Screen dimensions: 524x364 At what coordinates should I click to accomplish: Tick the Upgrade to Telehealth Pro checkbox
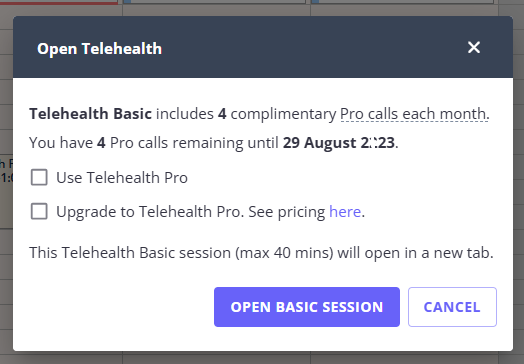39,211
